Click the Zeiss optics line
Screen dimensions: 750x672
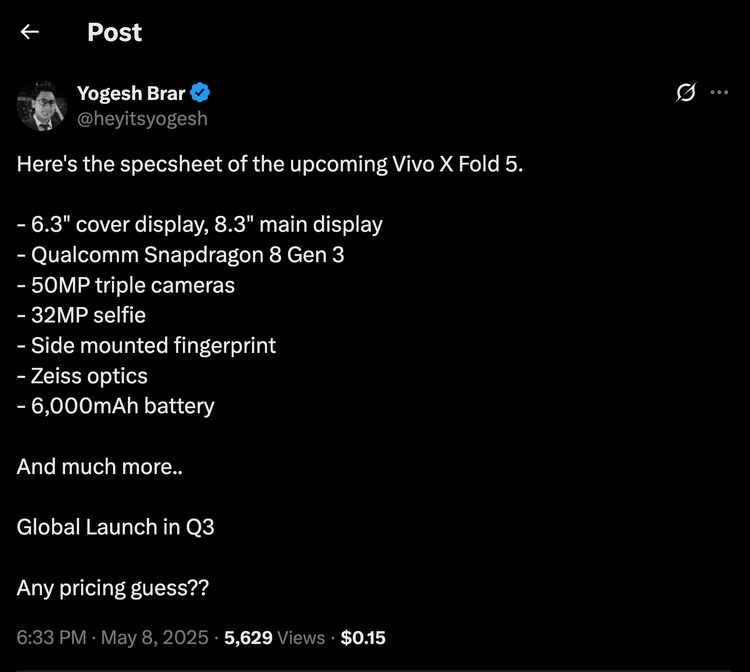tap(82, 376)
